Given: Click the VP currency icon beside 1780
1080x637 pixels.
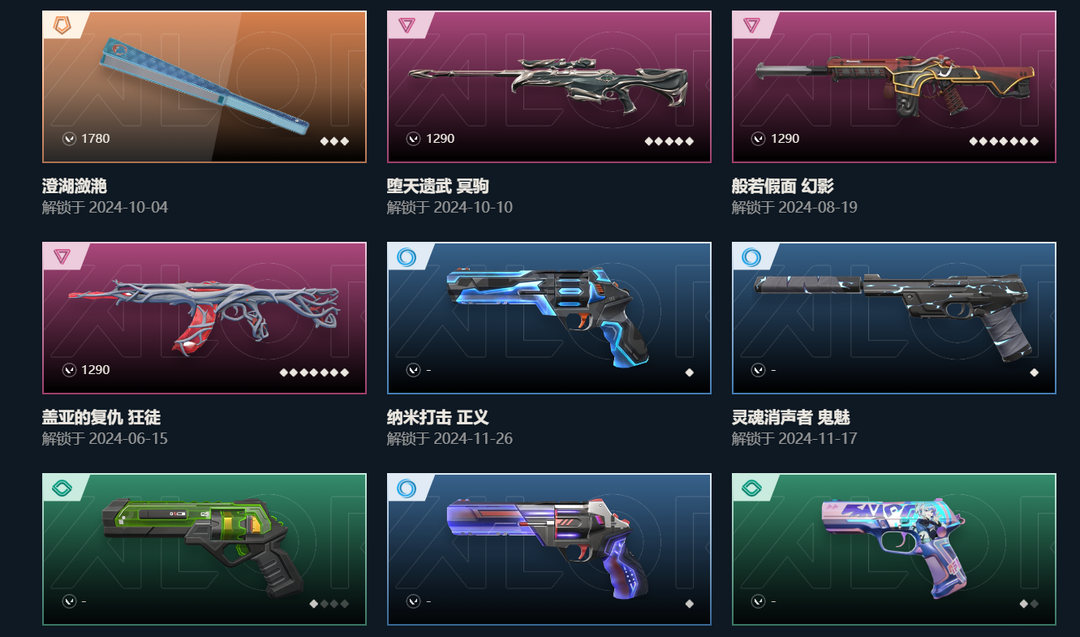Looking at the screenshot, I should tap(69, 139).
